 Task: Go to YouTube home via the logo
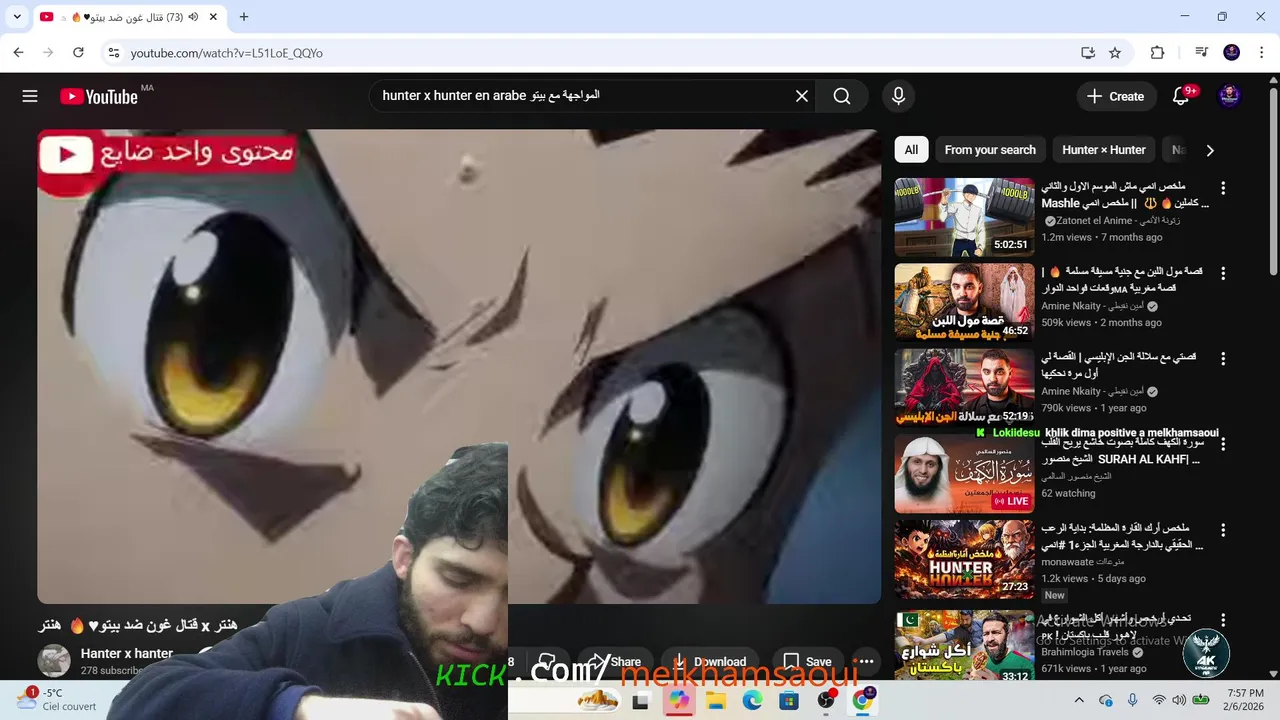click(99, 96)
